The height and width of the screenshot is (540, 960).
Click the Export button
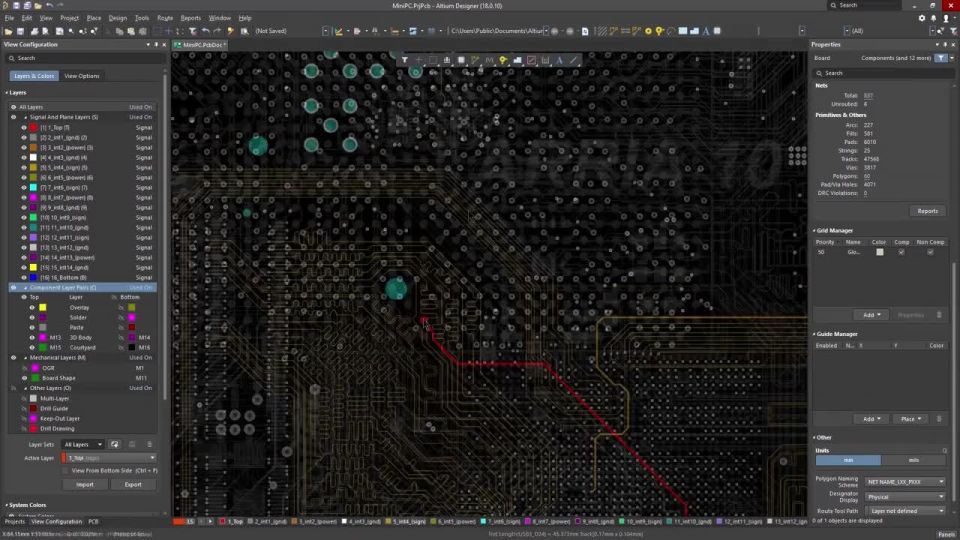[133, 485]
